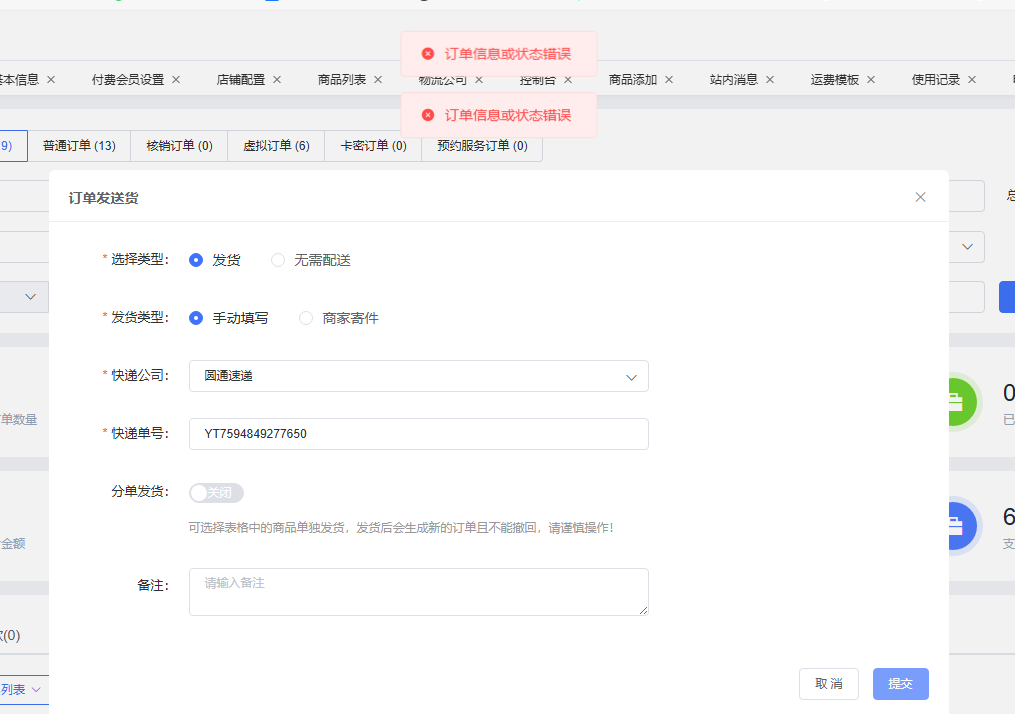The image size is (1015, 714).
Task: Expand the 列表 dropdown at bottom left
Action: coord(22,689)
